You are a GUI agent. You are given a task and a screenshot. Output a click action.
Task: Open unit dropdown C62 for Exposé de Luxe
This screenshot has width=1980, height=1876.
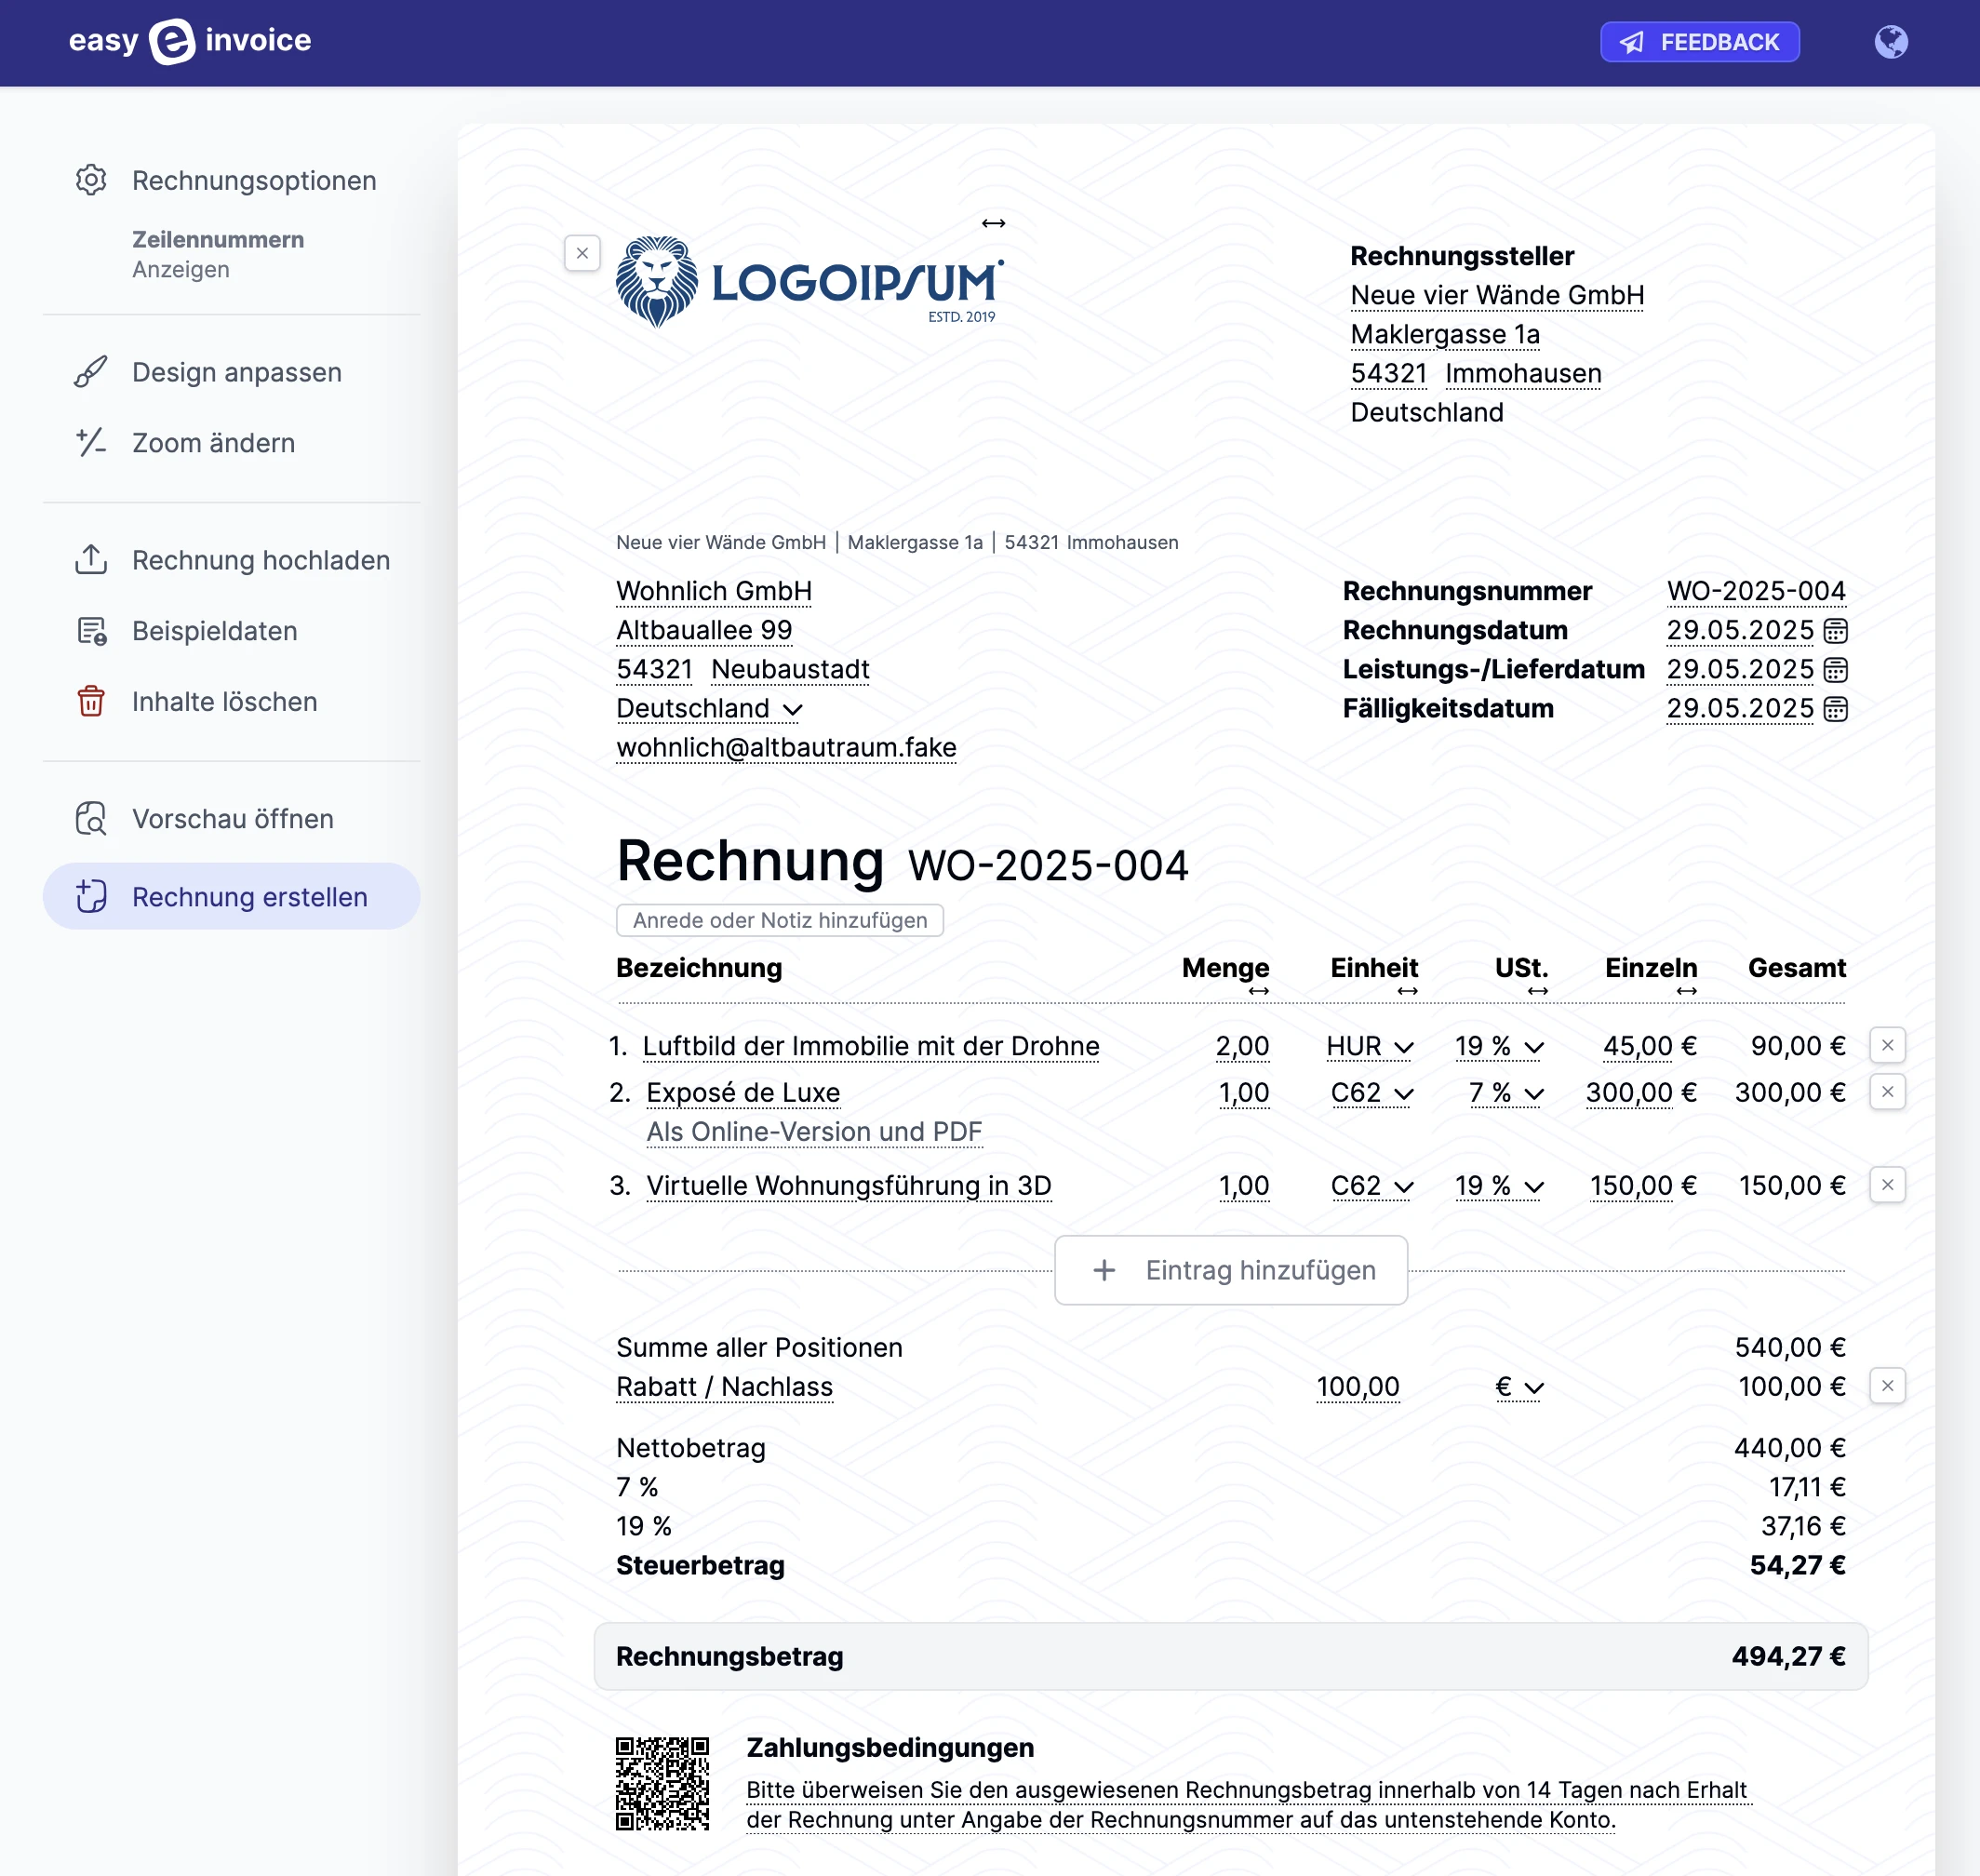(1371, 1092)
